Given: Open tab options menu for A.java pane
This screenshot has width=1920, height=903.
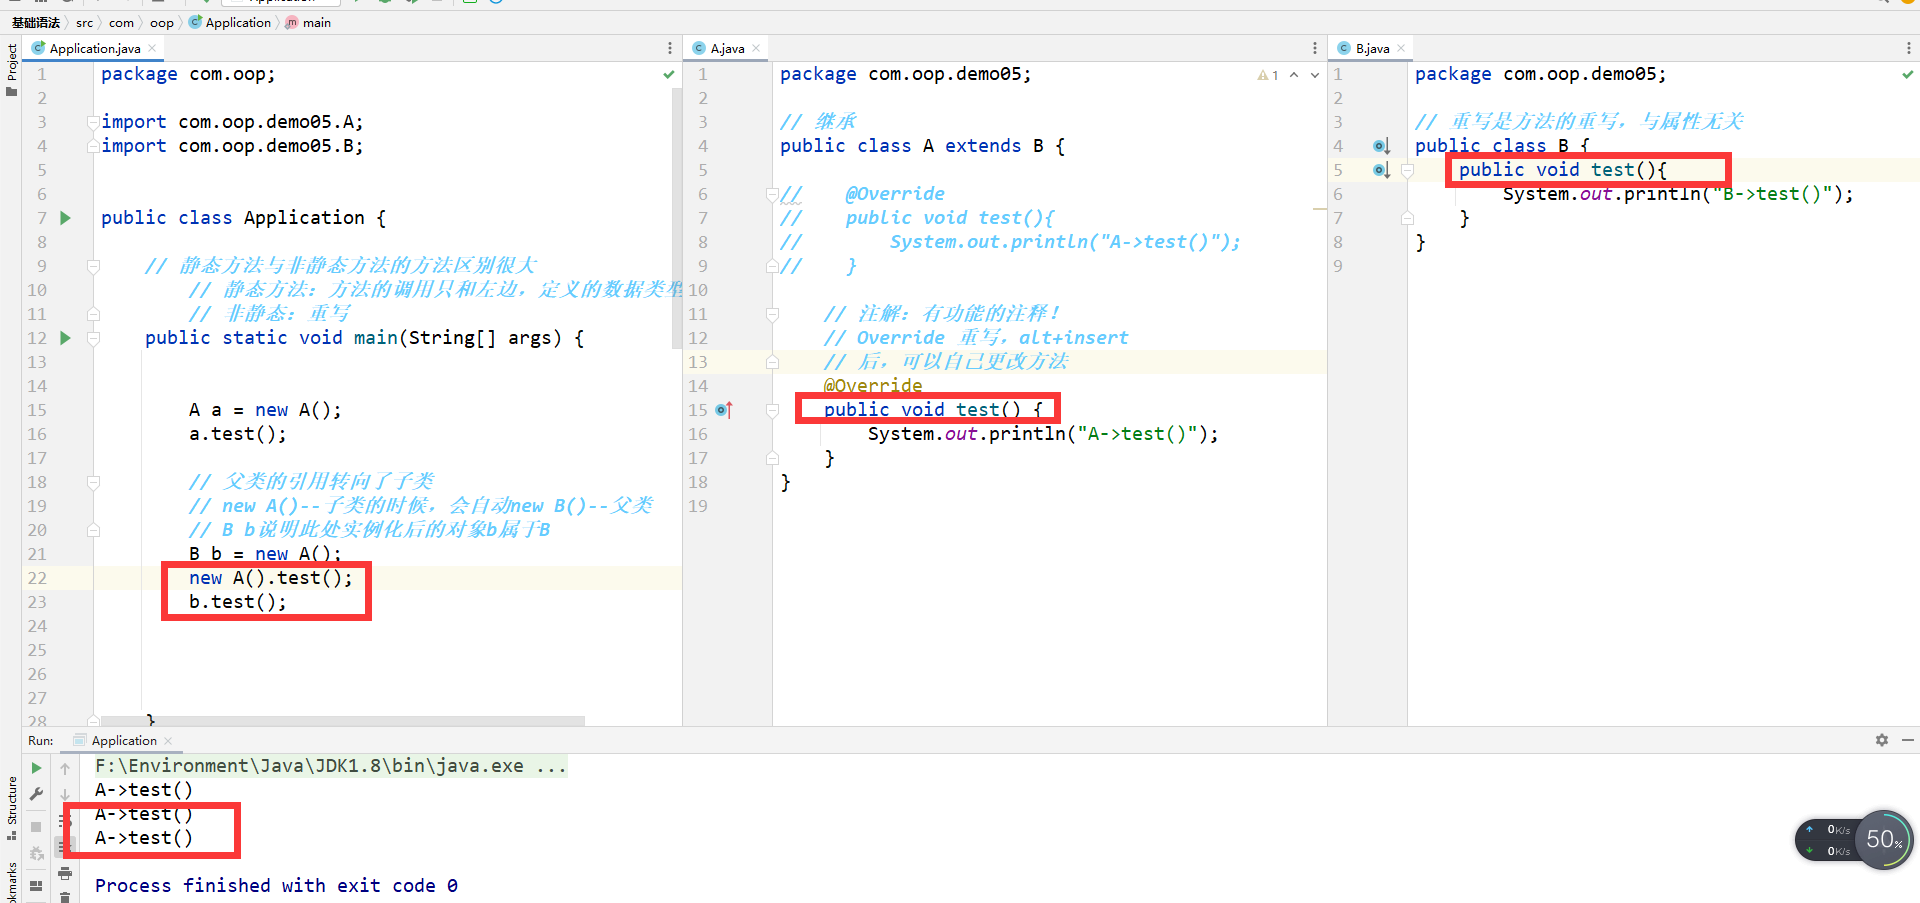Looking at the screenshot, I should (x=1315, y=48).
